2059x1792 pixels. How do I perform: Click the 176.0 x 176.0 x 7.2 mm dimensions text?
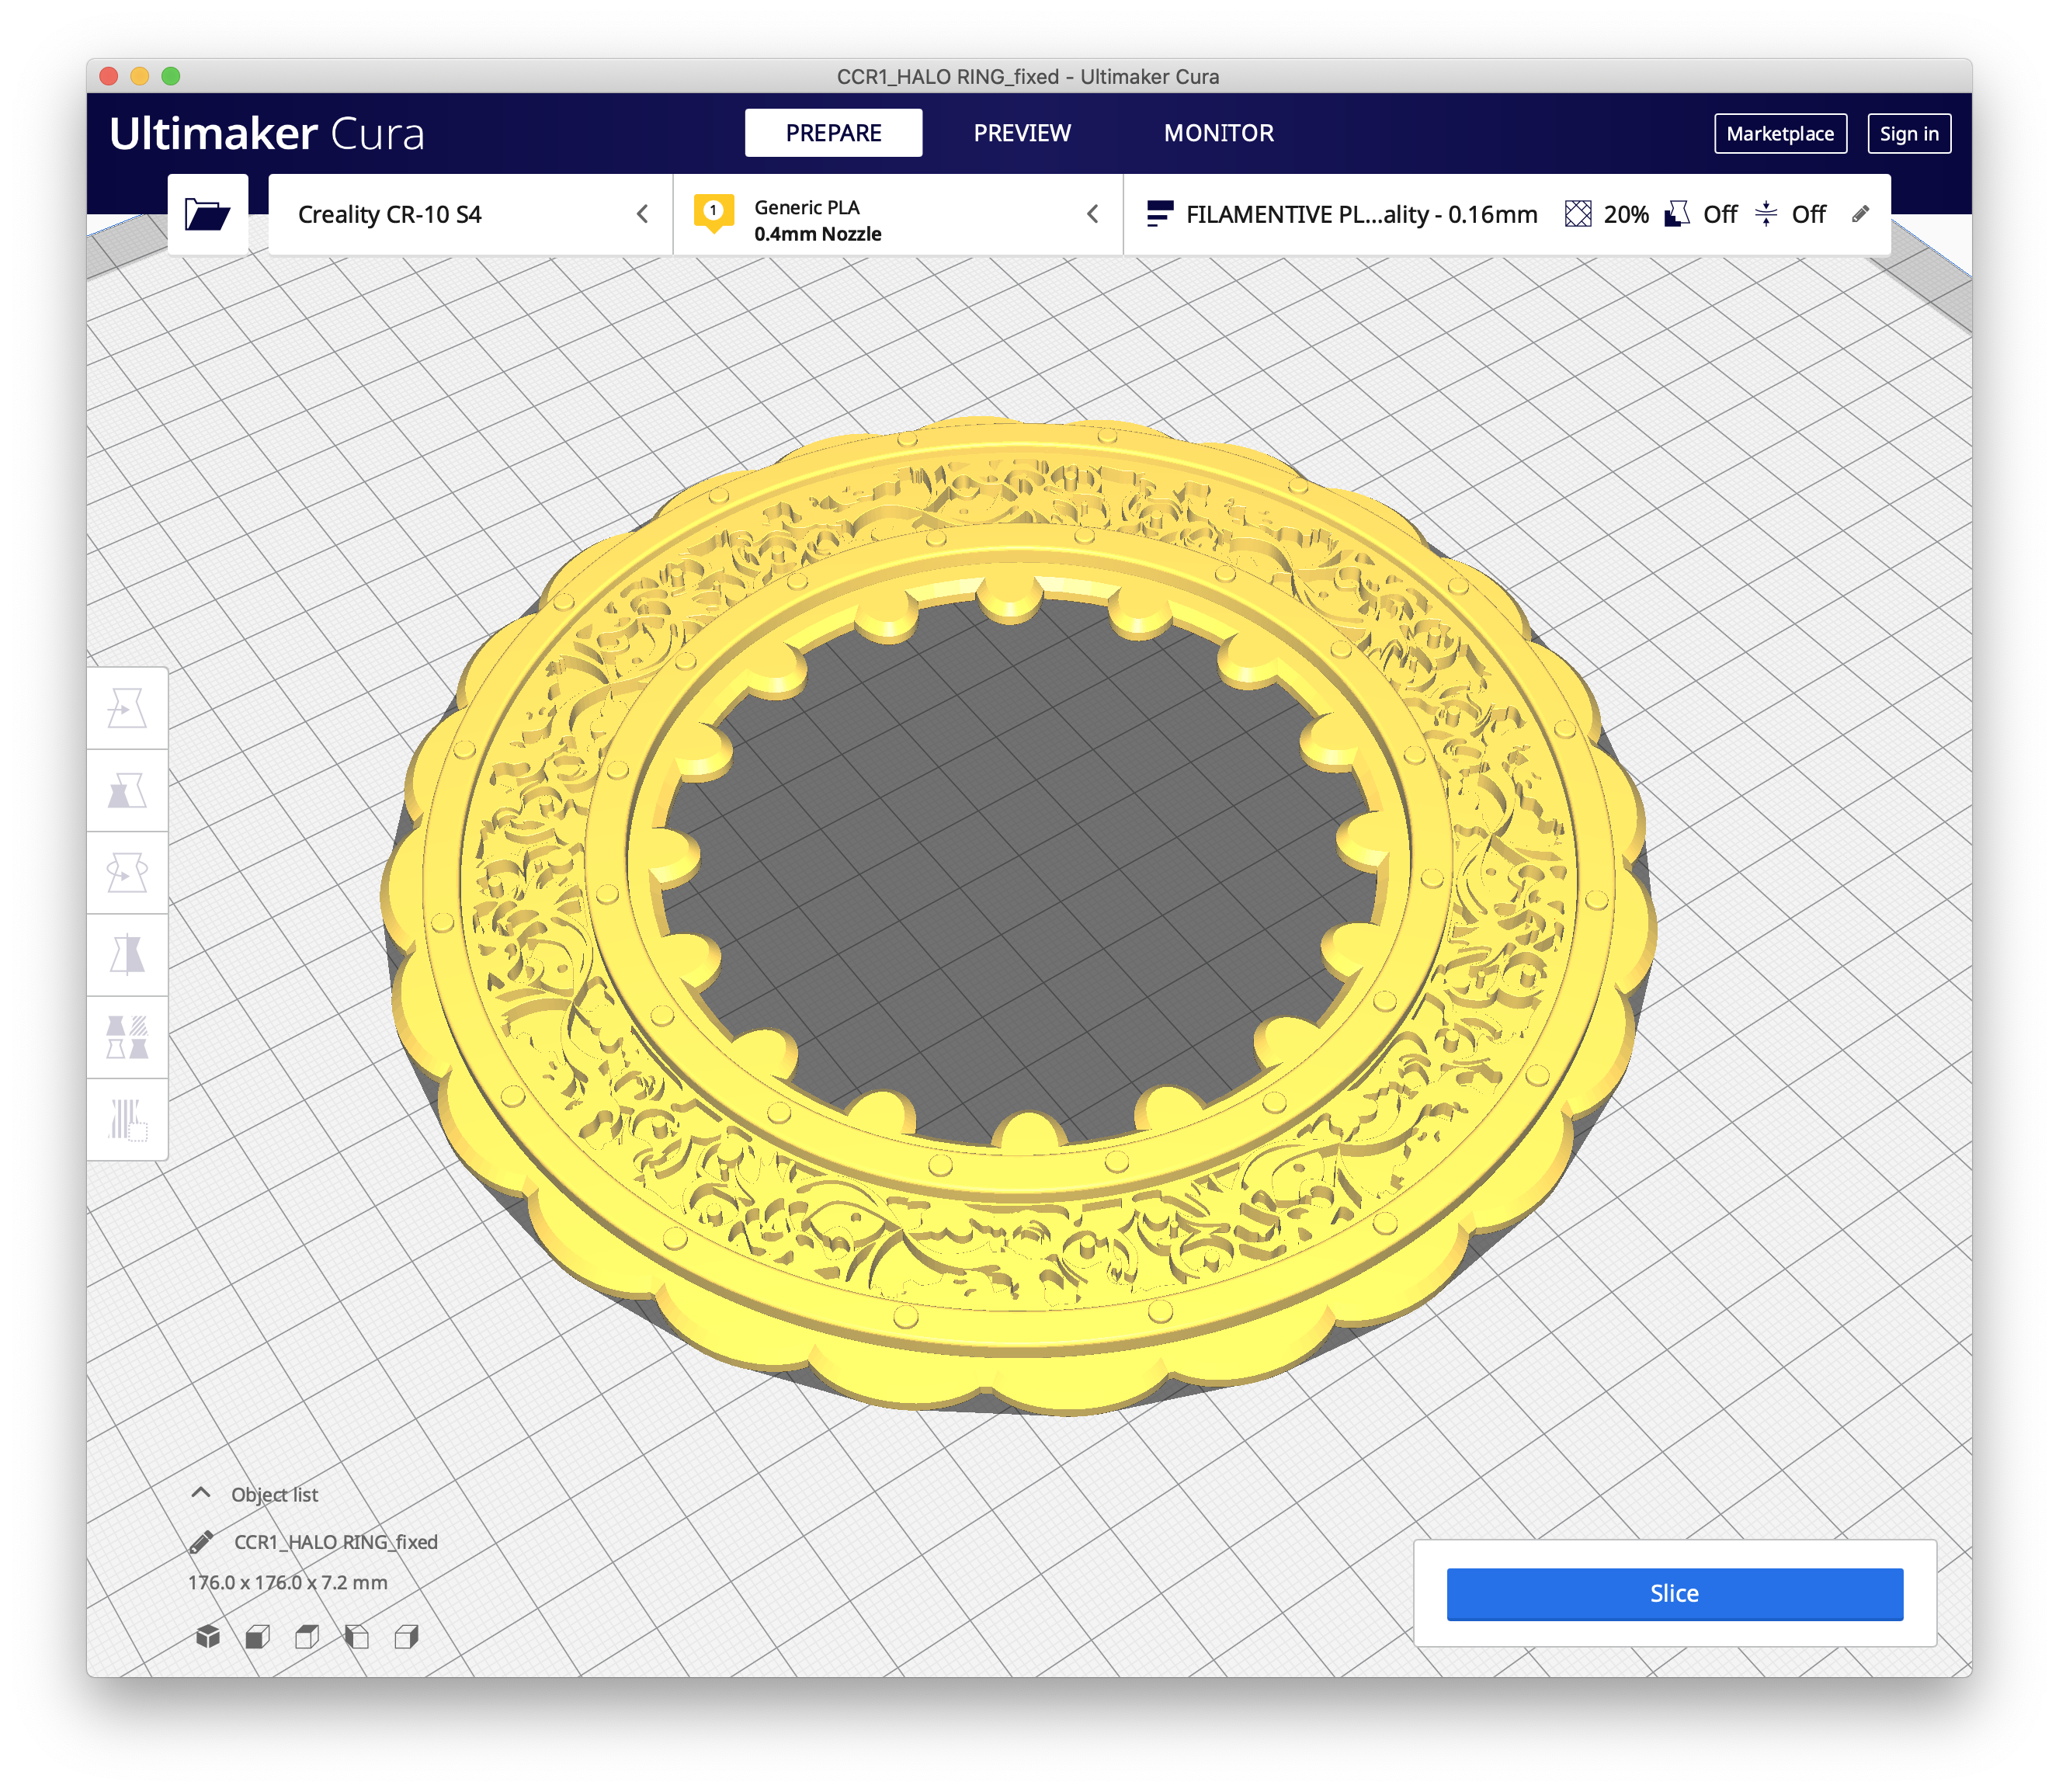[x=288, y=1583]
